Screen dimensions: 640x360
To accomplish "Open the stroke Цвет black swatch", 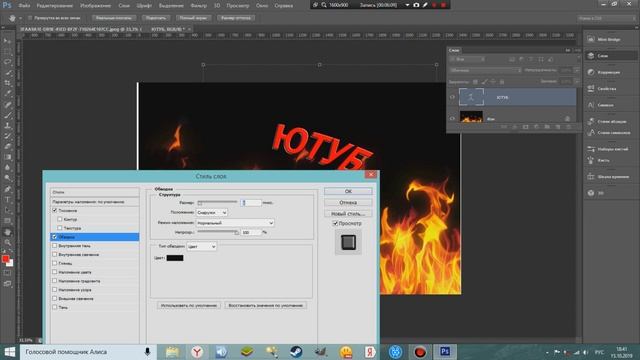I will 175,258.
